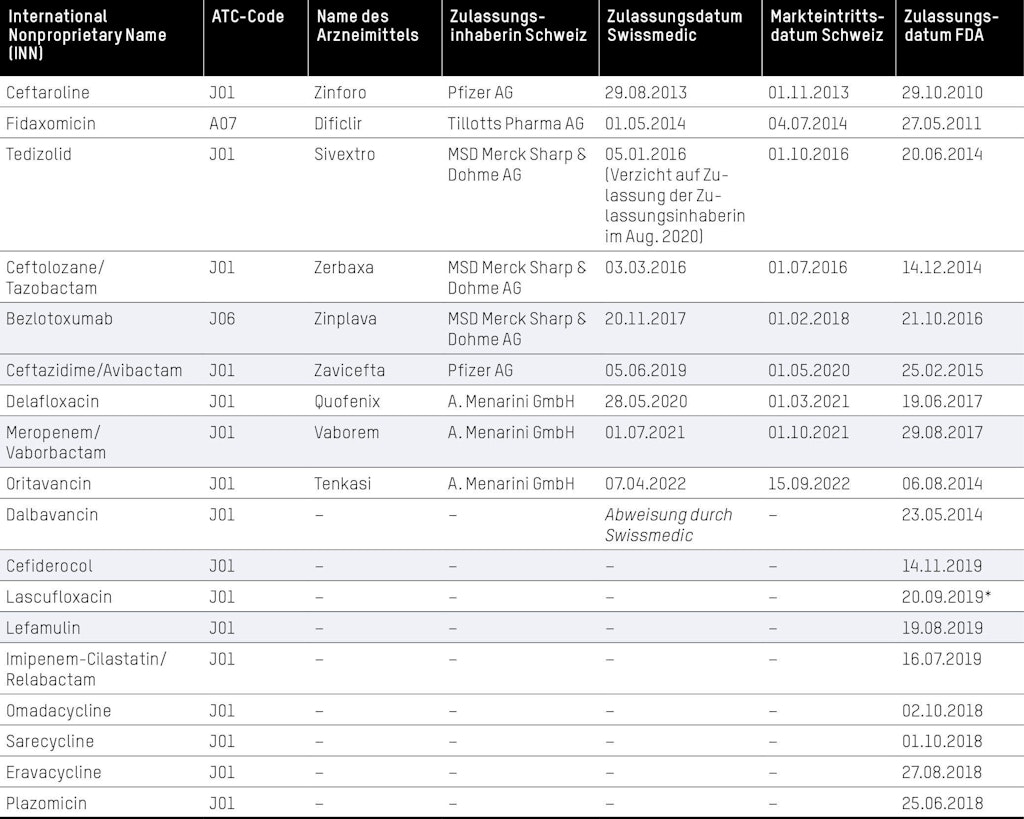Click the Abweisung durch Swissmedic note
1024x819 pixels.
pos(668,524)
